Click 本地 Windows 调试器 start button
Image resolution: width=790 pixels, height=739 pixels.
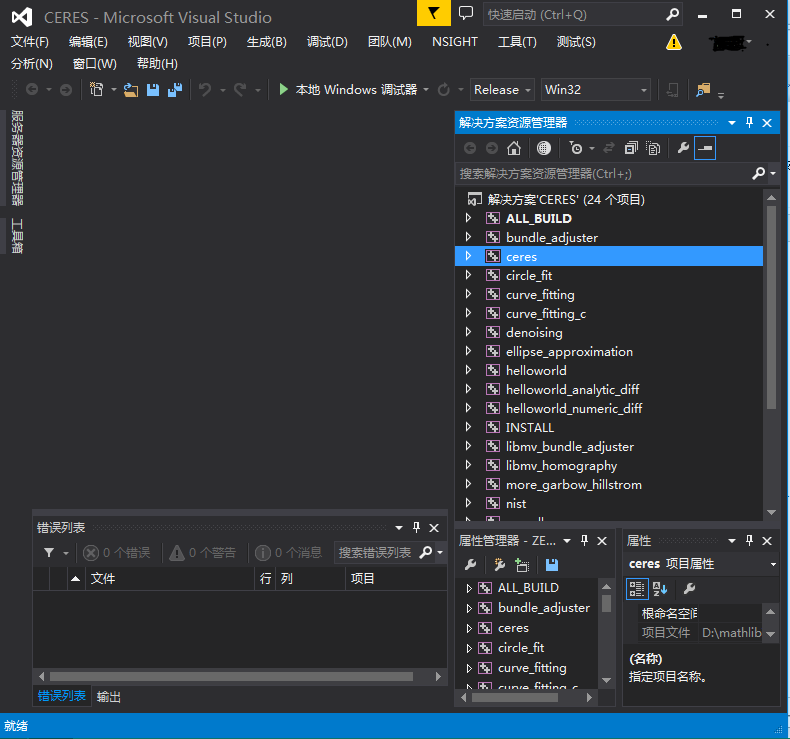pos(349,90)
